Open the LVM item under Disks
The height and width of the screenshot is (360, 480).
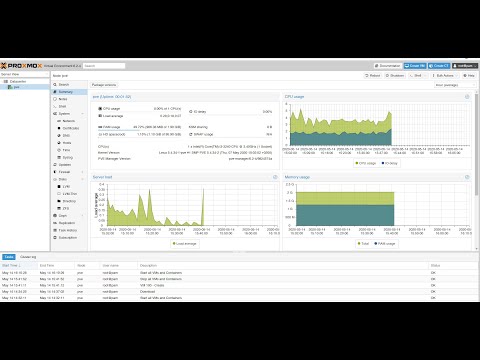coord(69,187)
